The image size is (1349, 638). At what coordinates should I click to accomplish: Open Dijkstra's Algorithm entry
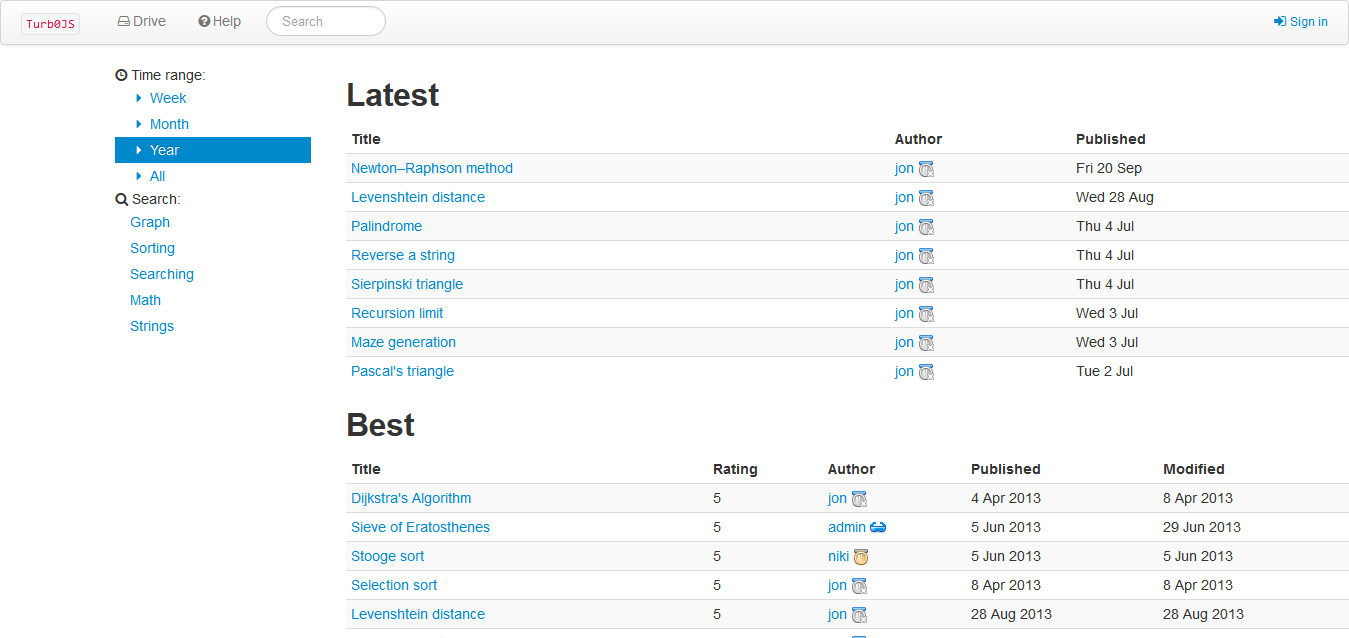[411, 498]
